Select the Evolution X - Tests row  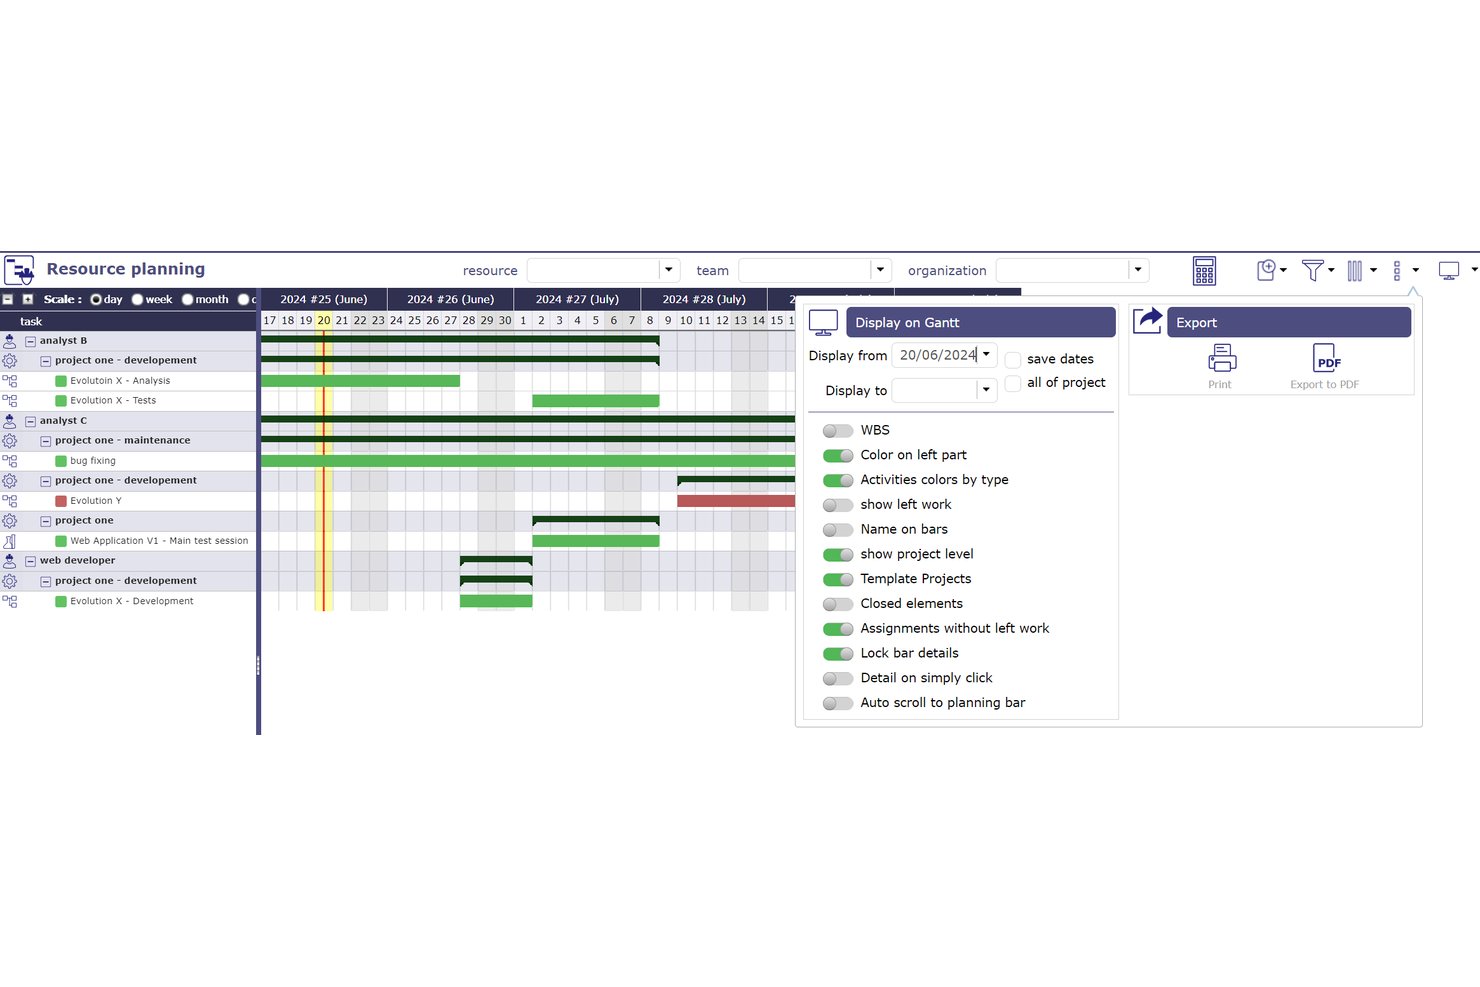(x=128, y=401)
